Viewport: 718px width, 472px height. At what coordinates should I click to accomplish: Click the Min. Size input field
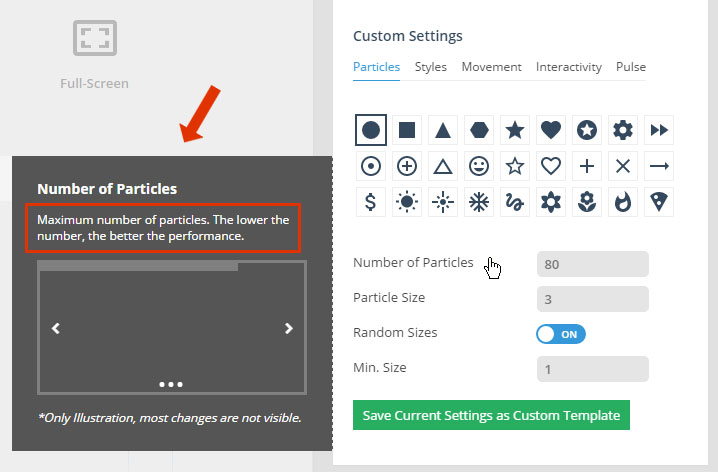click(x=593, y=369)
